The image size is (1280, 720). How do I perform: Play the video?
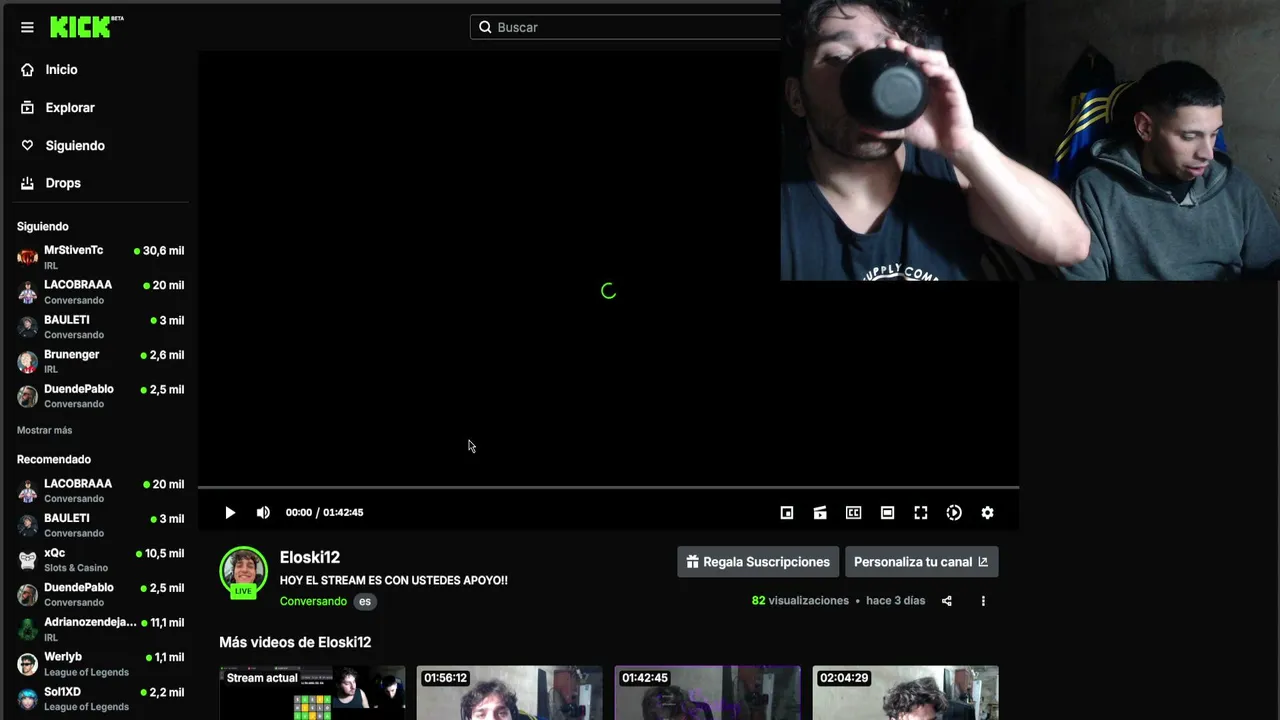point(230,513)
